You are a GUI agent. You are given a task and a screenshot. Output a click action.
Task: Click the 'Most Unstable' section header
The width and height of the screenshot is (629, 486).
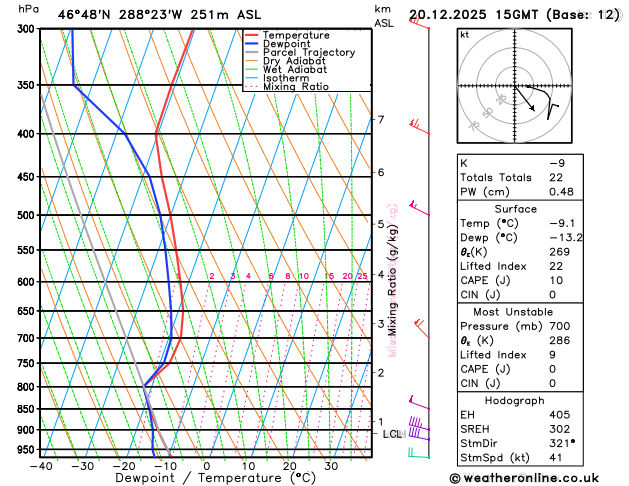tap(513, 312)
